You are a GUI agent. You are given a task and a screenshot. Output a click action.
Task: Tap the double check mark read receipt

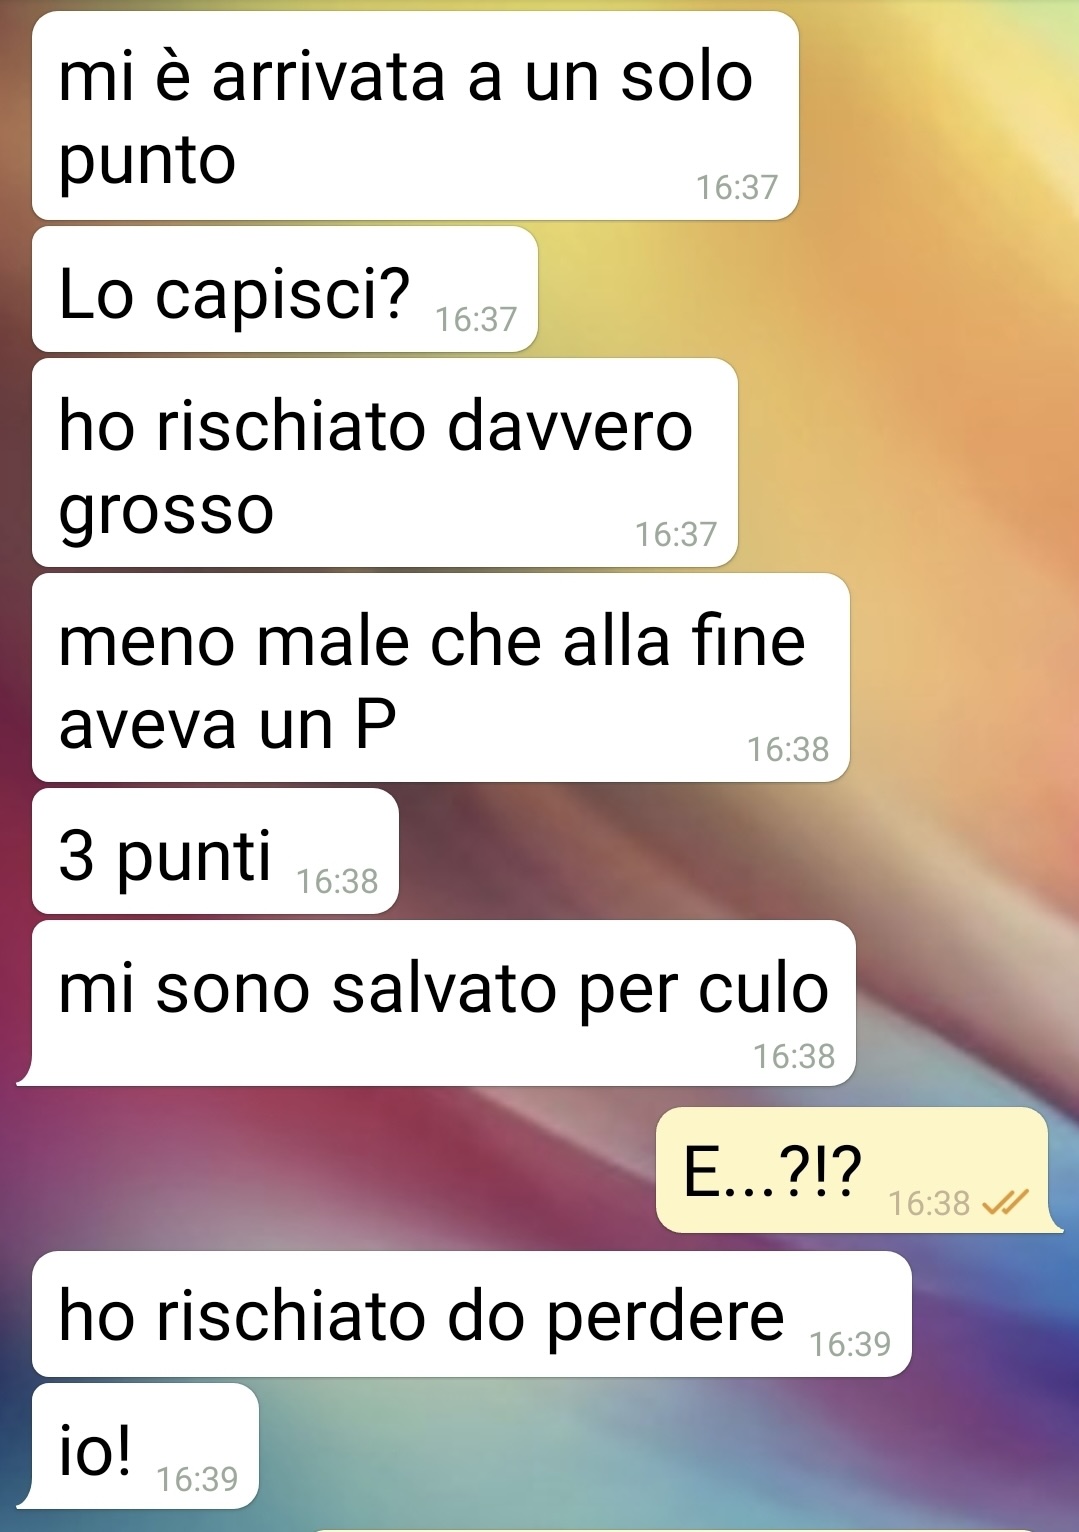[1005, 1203]
